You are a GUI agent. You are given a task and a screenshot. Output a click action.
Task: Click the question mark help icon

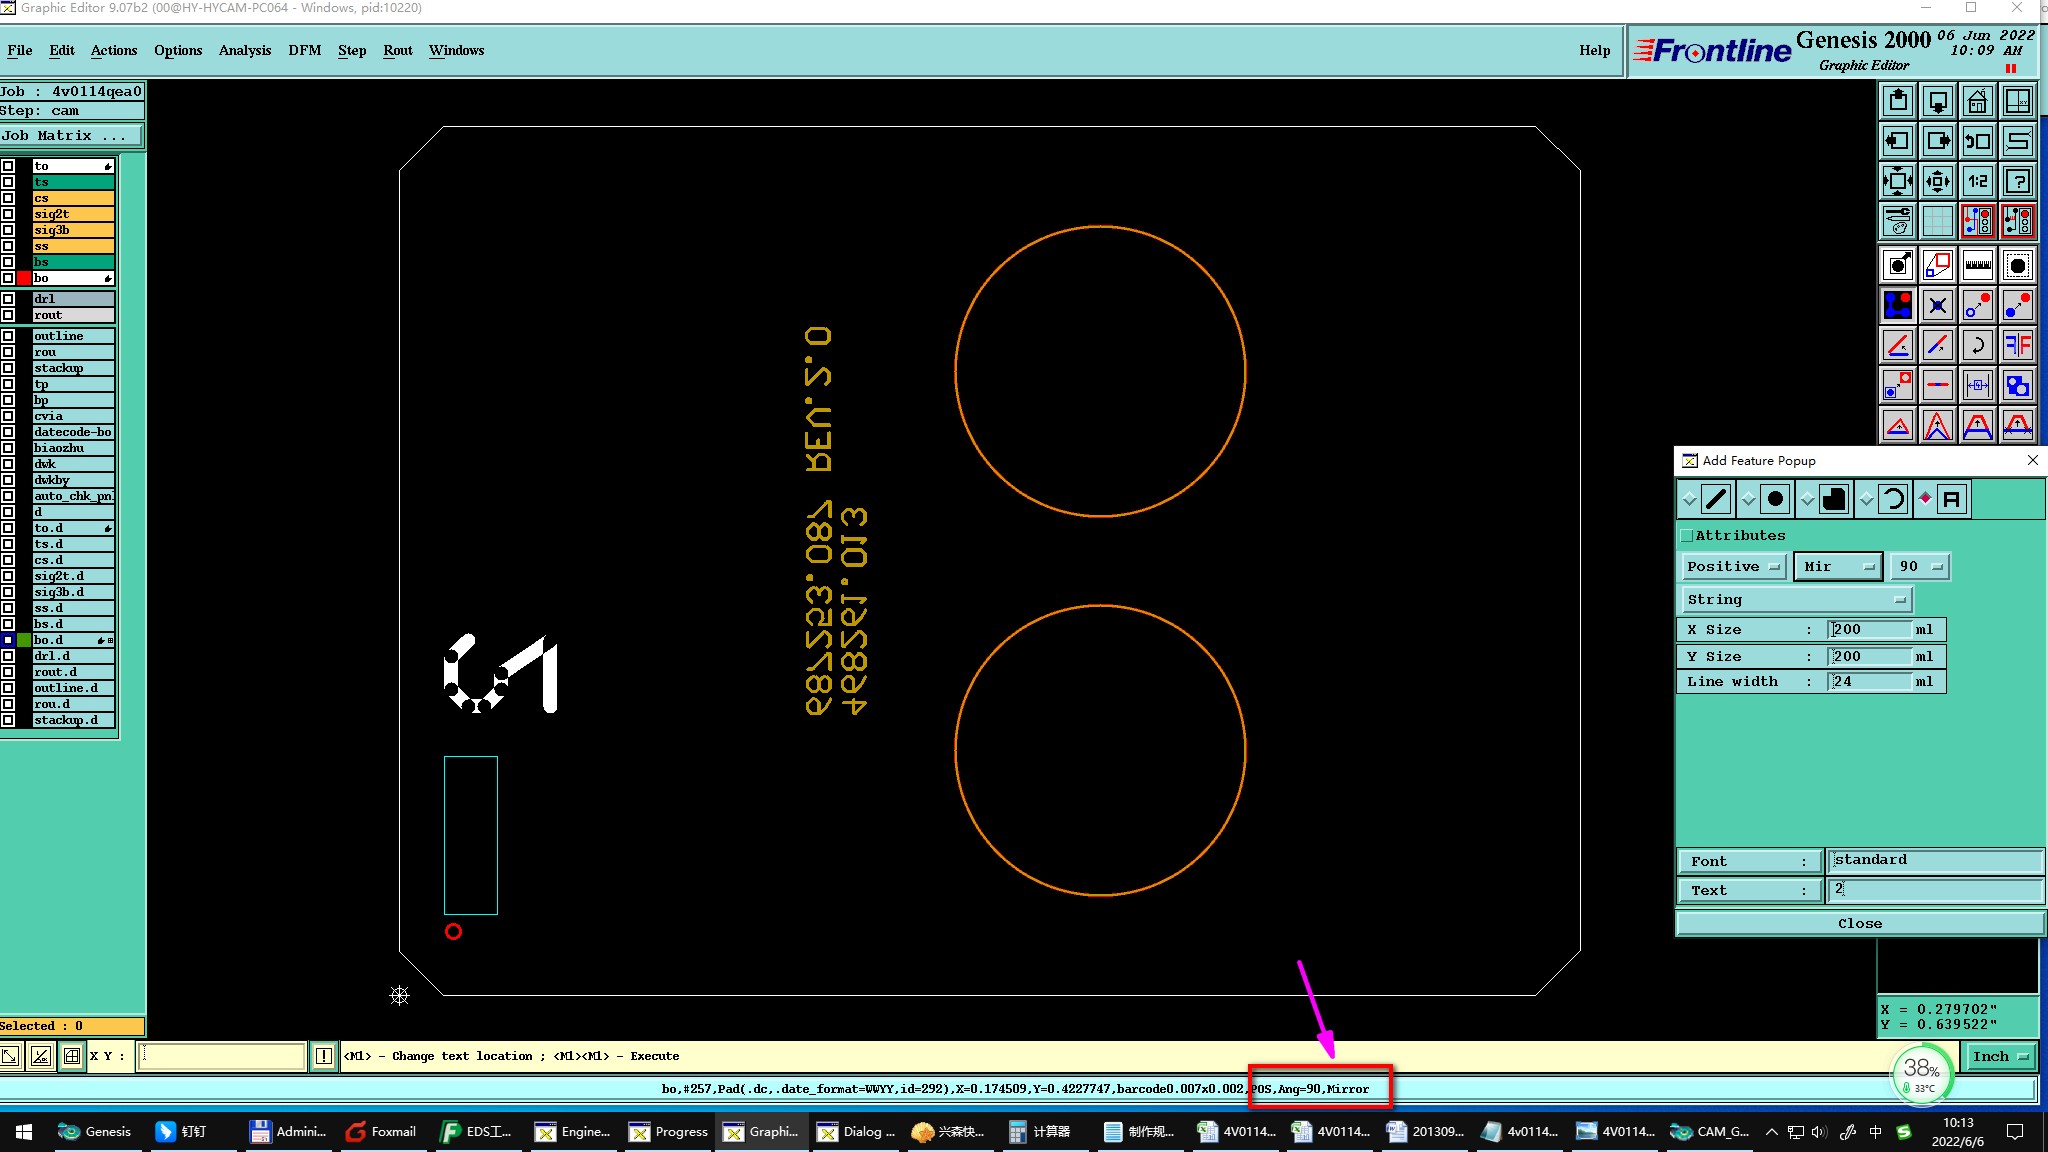point(2017,181)
